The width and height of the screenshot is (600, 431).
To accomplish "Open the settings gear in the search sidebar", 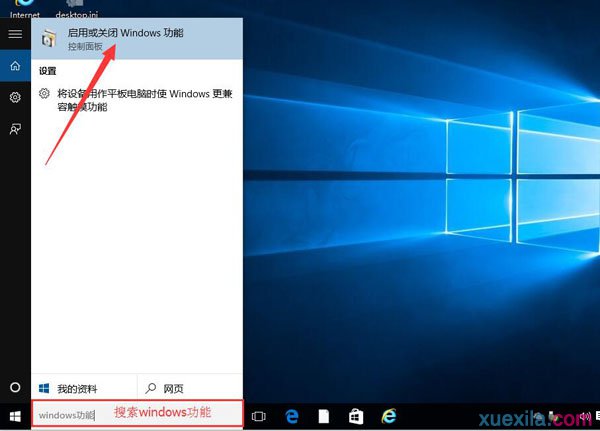I will coord(15,97).
